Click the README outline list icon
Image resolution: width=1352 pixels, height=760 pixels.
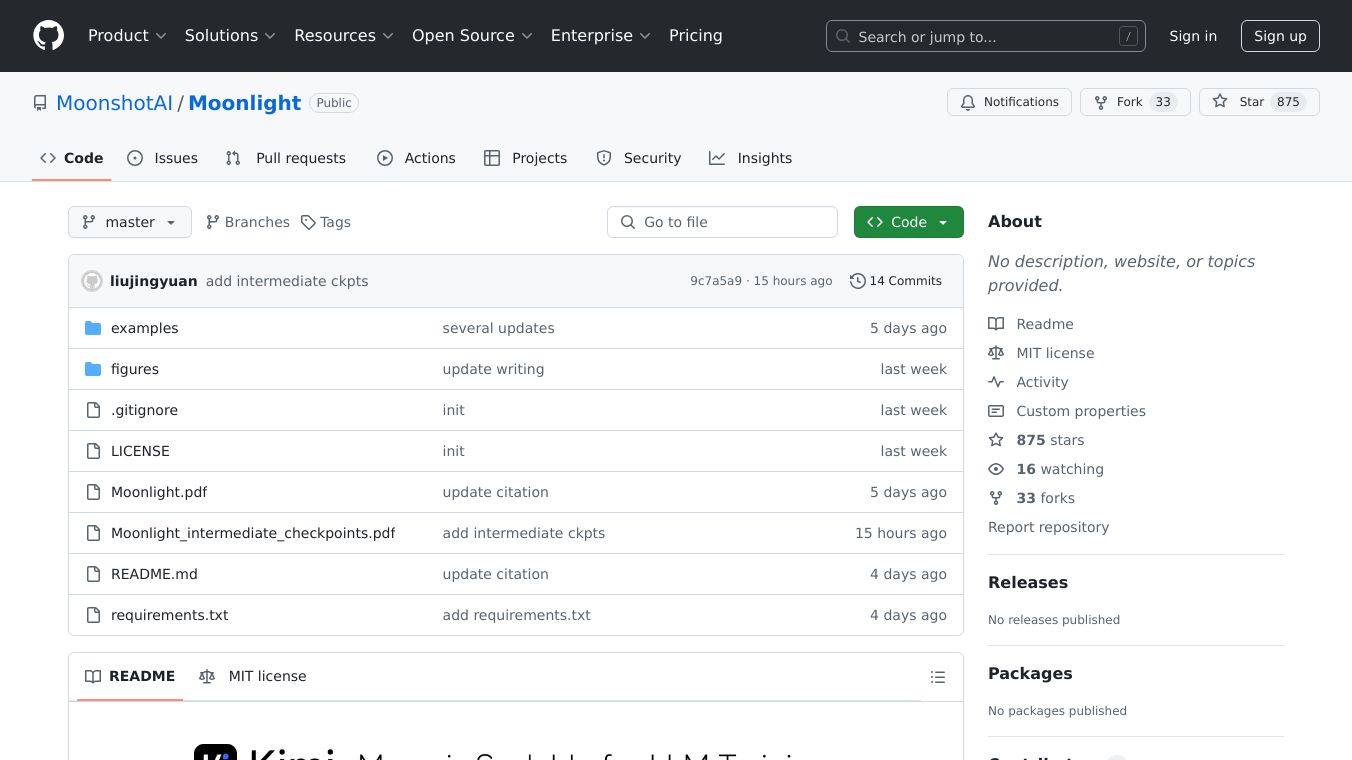937,677
